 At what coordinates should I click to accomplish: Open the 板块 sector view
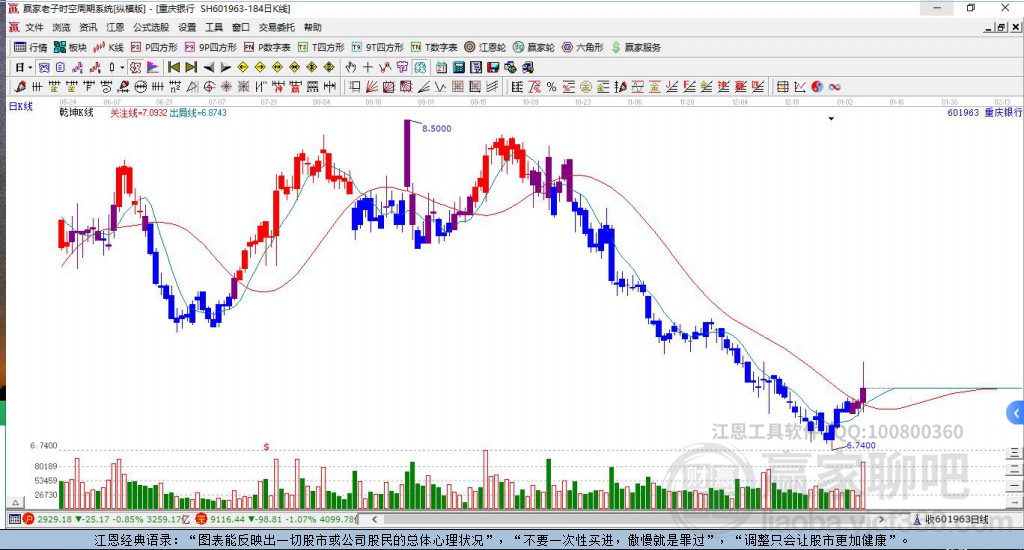[71, 47]
